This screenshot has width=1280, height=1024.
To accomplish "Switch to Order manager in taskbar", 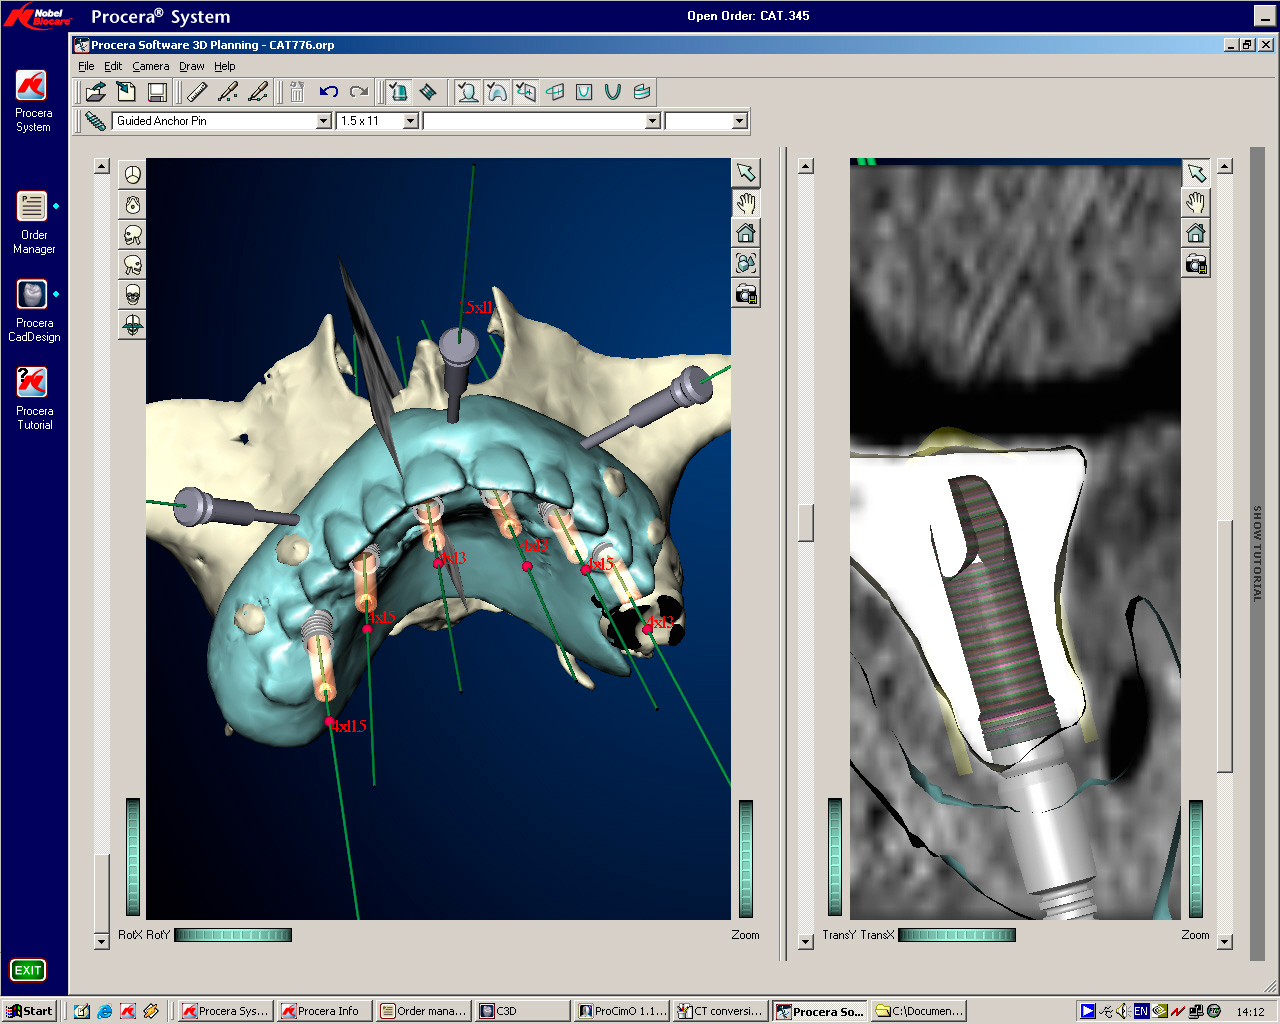I will (424, 1011).
